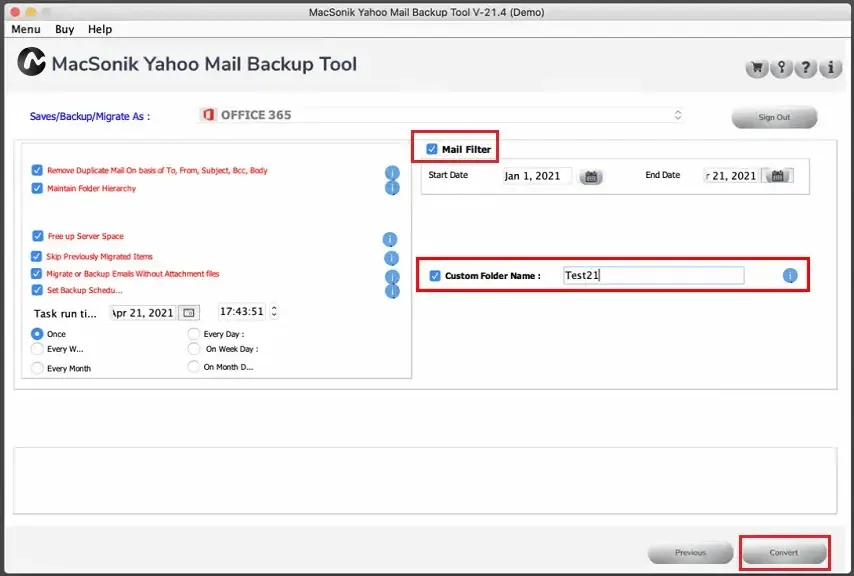Click the red close window button
854x576 pixels.
pos(15,11)
